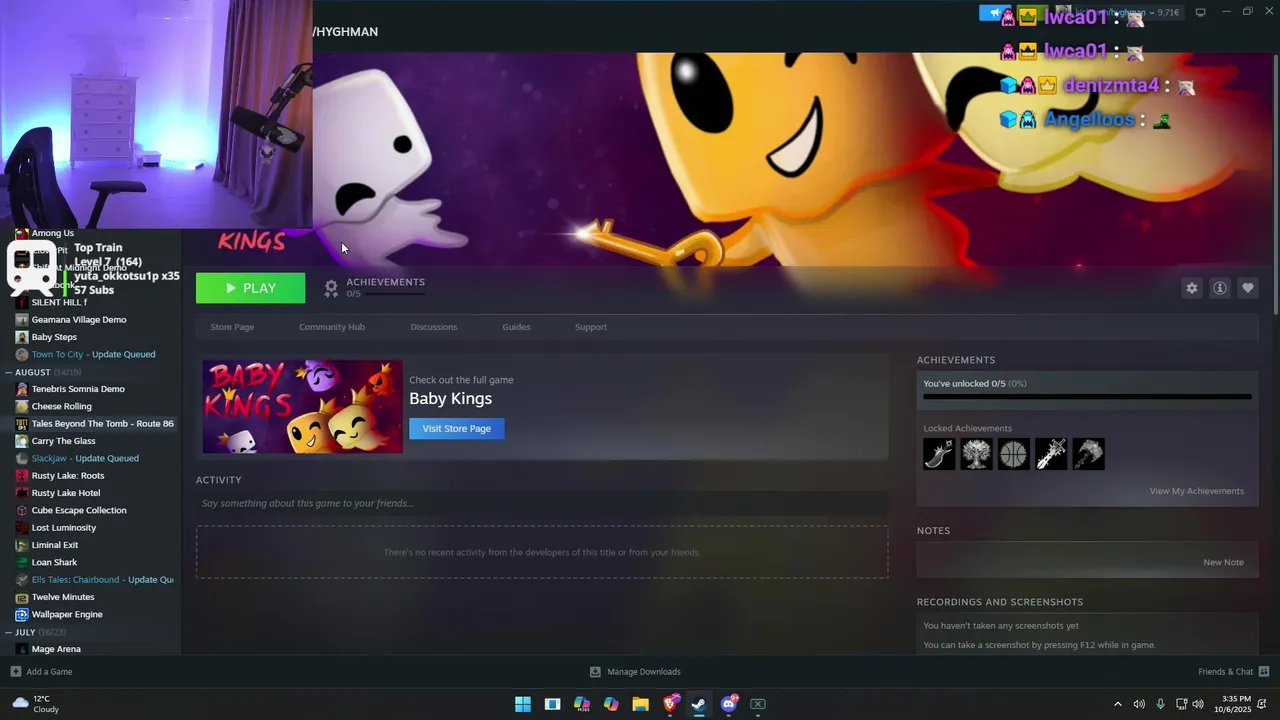
Task: Click View My Achievements link
Action: [1197, 491]
